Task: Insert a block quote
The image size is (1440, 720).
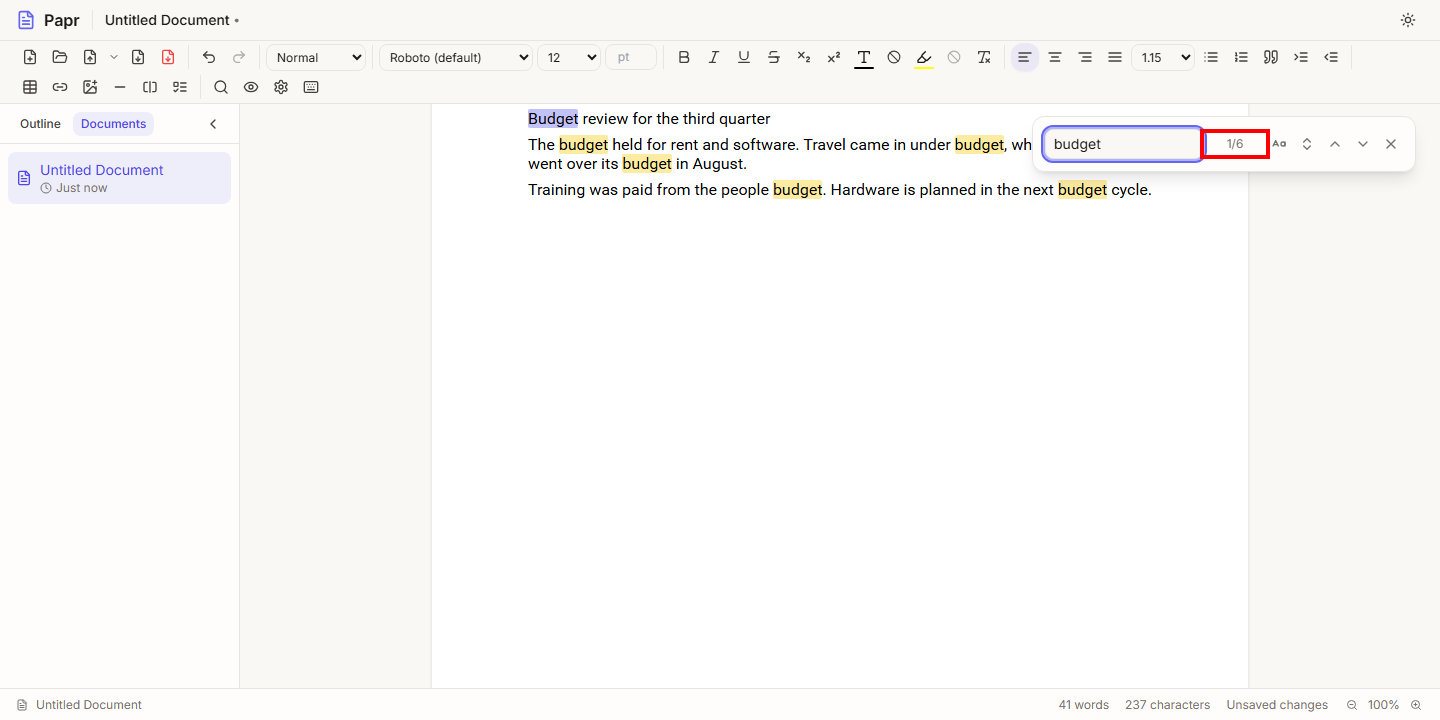Action: point(1271,57)
